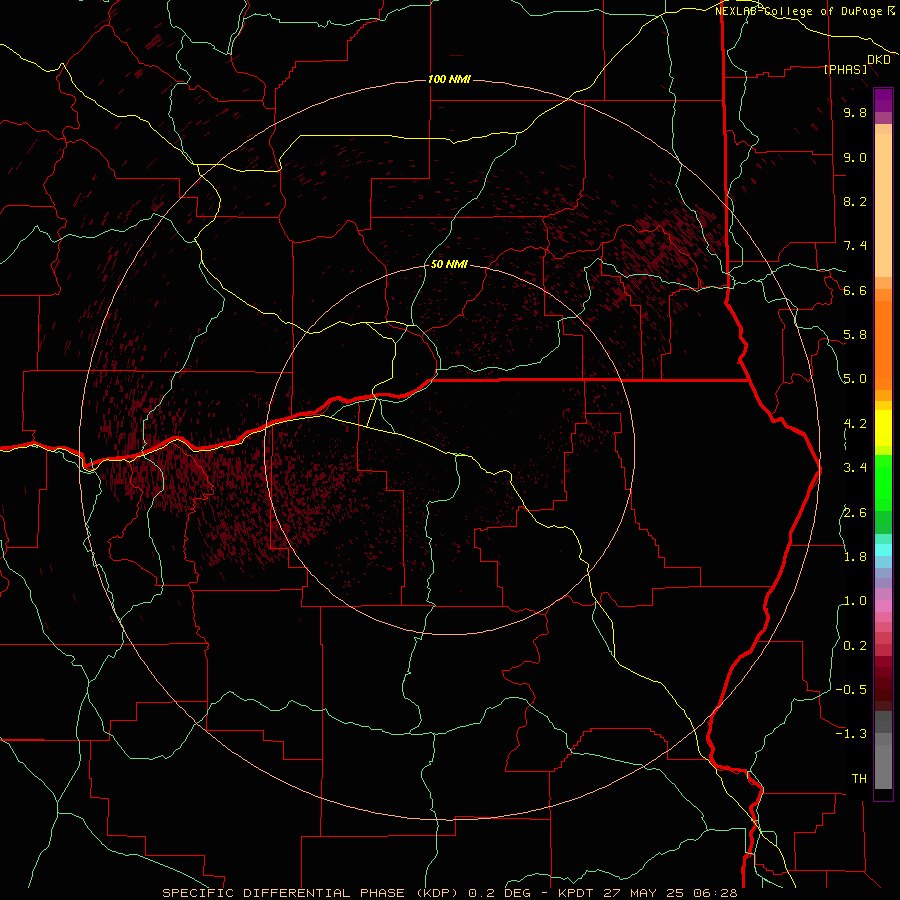Click the 1.0 value on the color scale
This screenshot has height=900, width=900.
855,601
